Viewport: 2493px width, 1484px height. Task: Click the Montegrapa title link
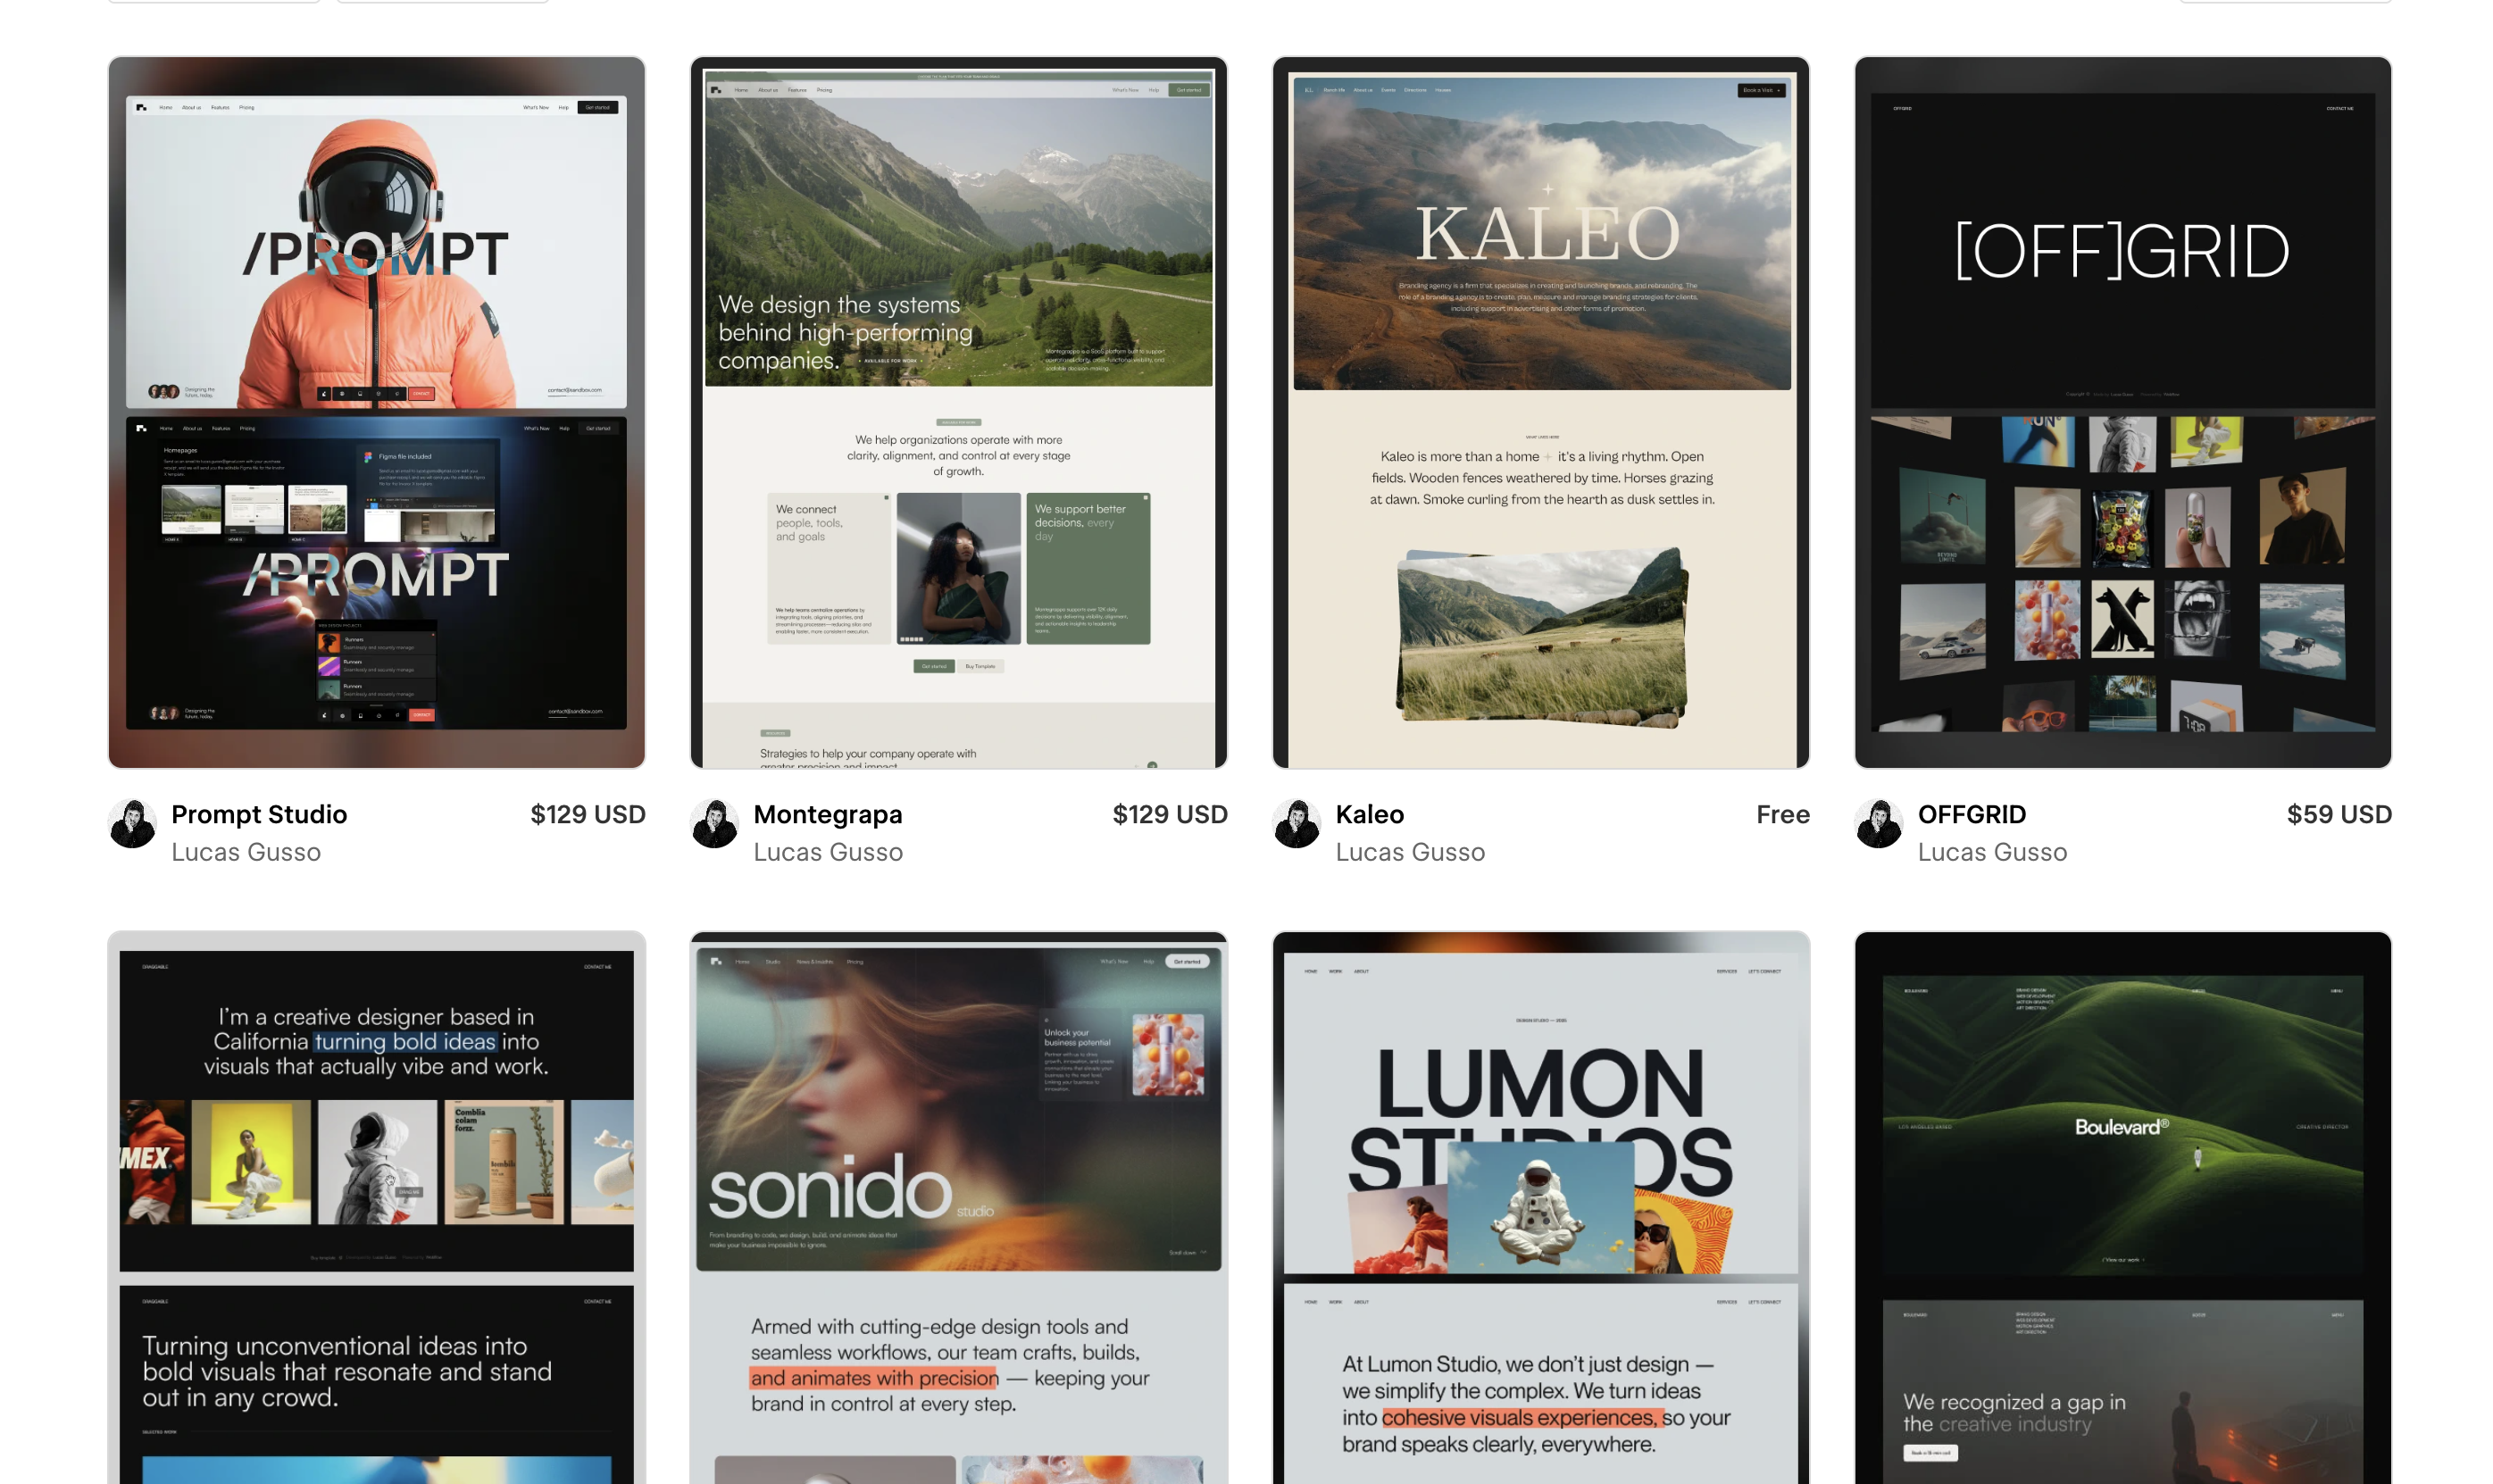[x=827, y=814]
